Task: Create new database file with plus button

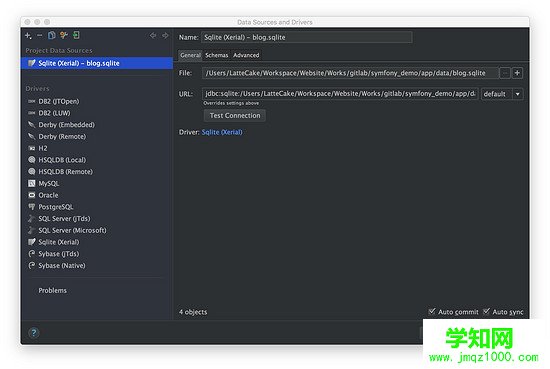Action: (x=517, y=73)
